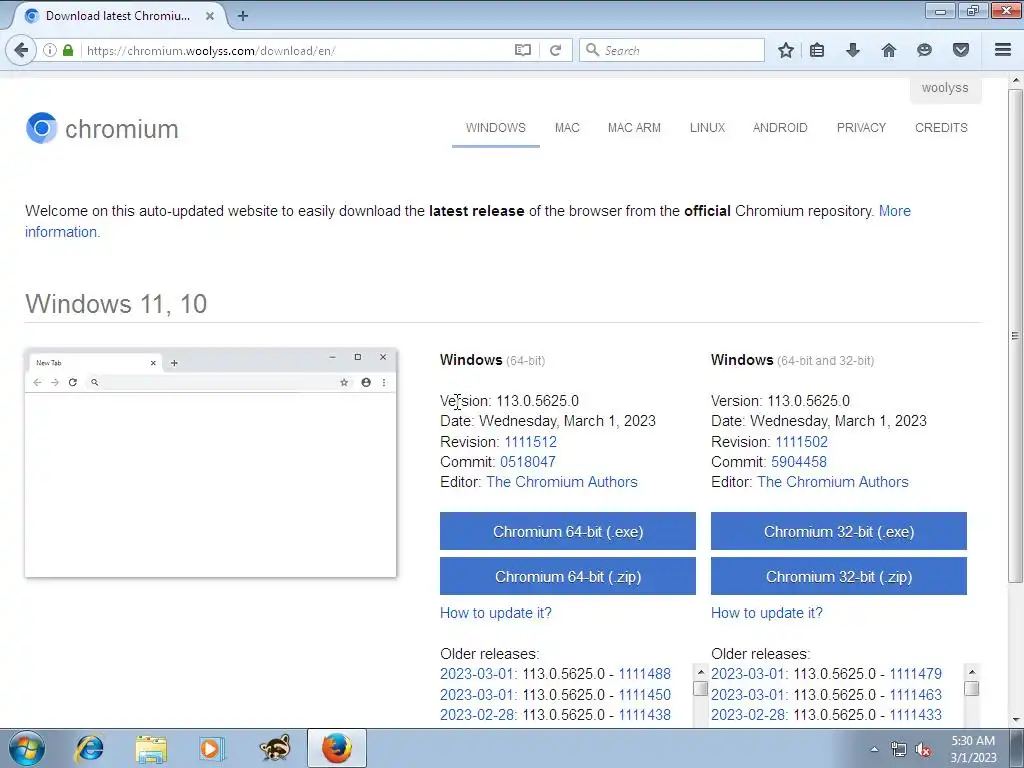This screenshot has height=768, width=1024.
Task: Focus the address bar URL field
Action: 297,50
